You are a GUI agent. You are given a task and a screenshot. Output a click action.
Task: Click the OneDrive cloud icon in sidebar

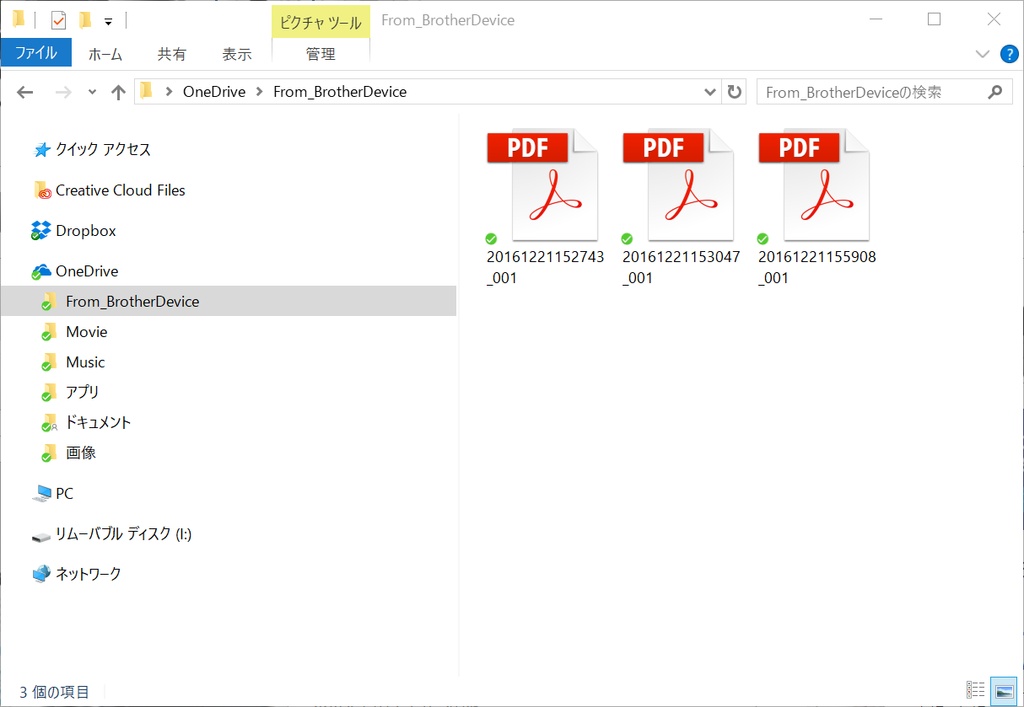tap(41, 271)
